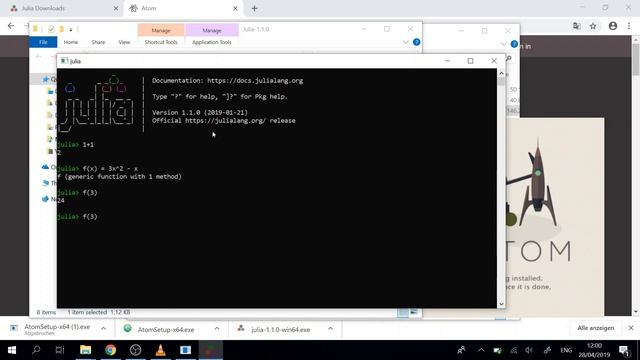This screenshot has width=640, height=360.
Task: Expand options for julia-1.1.0-win64.exe download
Action: 330,329
